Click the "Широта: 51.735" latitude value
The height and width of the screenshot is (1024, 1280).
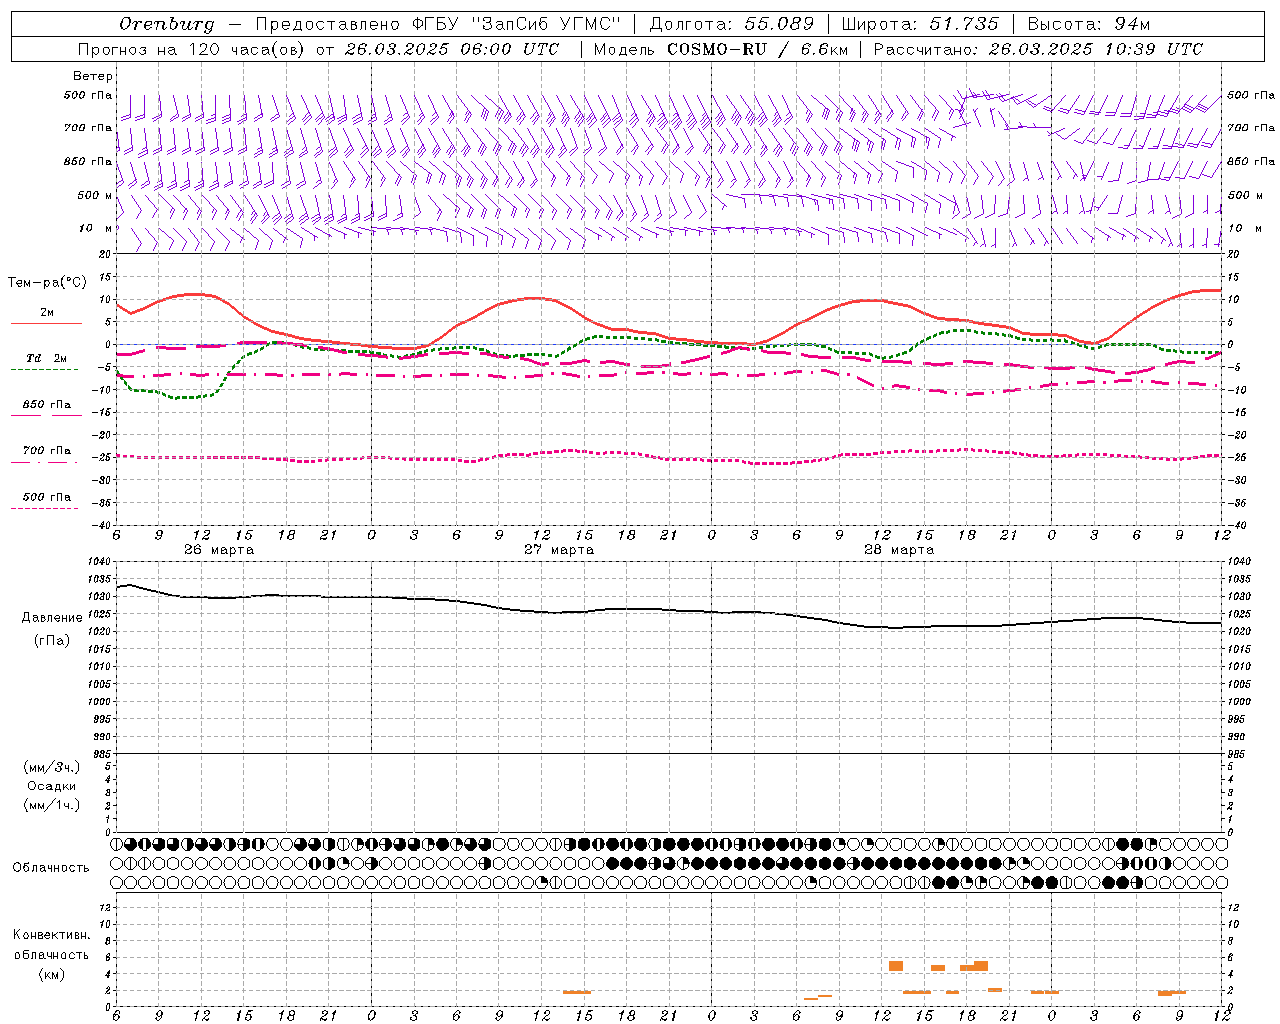tap(920, 24)
